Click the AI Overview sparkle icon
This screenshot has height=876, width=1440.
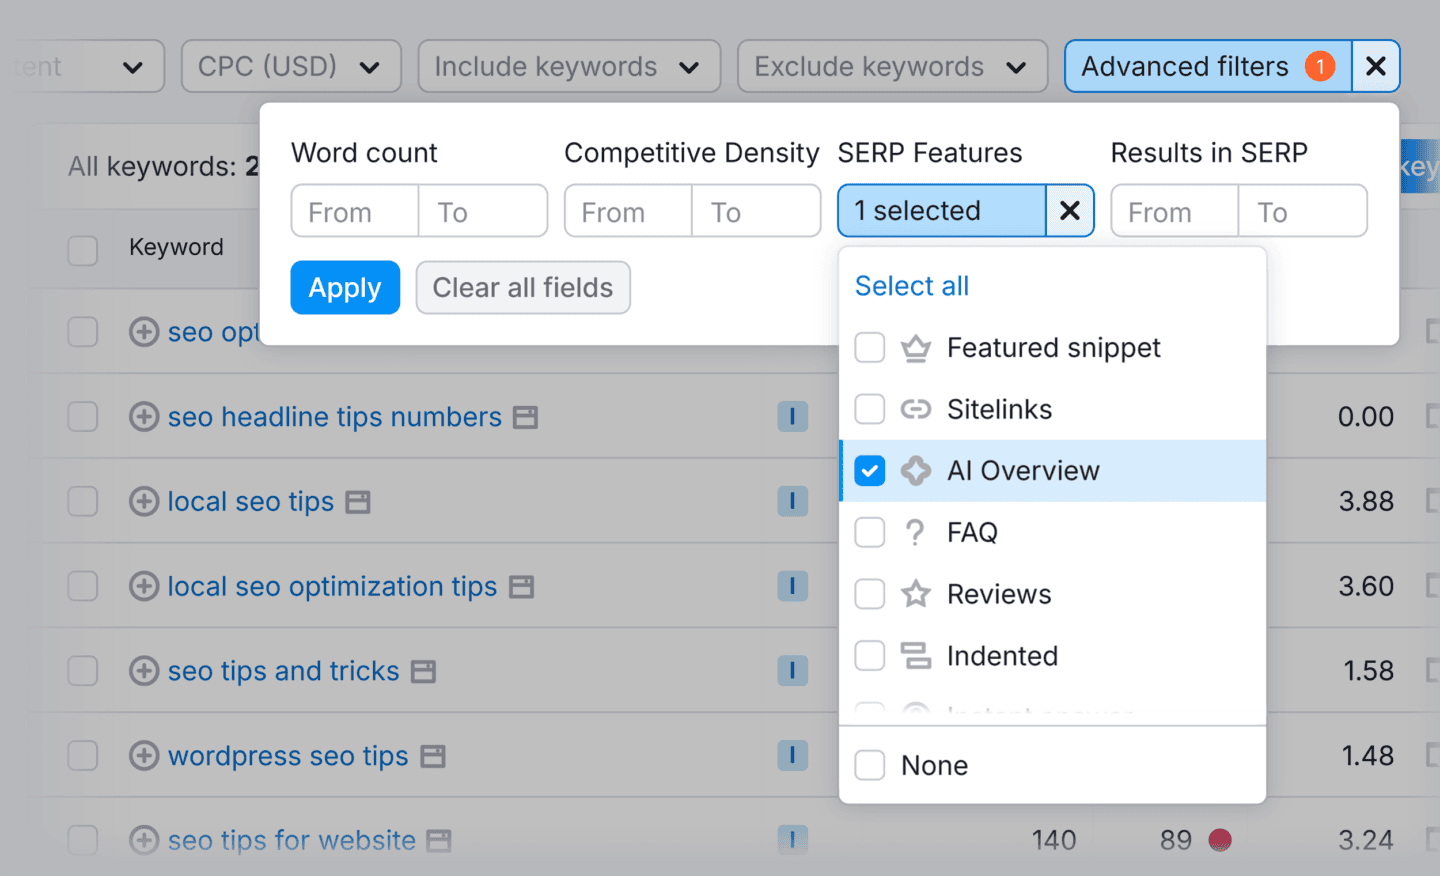pyautogui.click(x=916, y=470)
